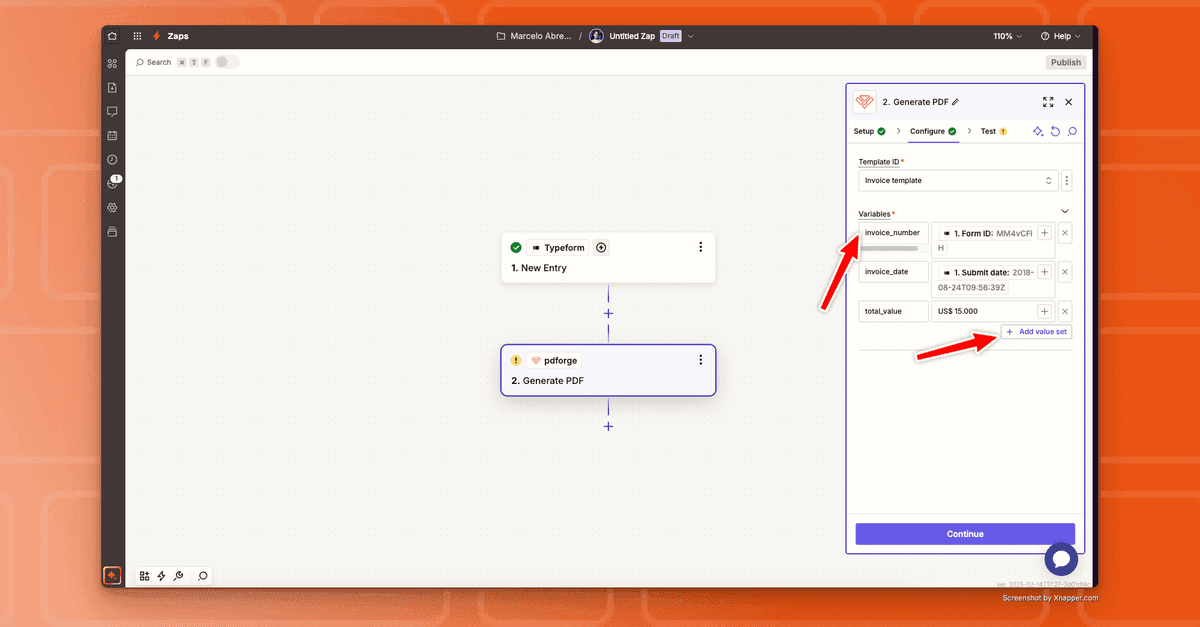The width and height of the screenshot is (1200, 627).
Task: Click Add value set
Action: click(x=1036, y=332)
